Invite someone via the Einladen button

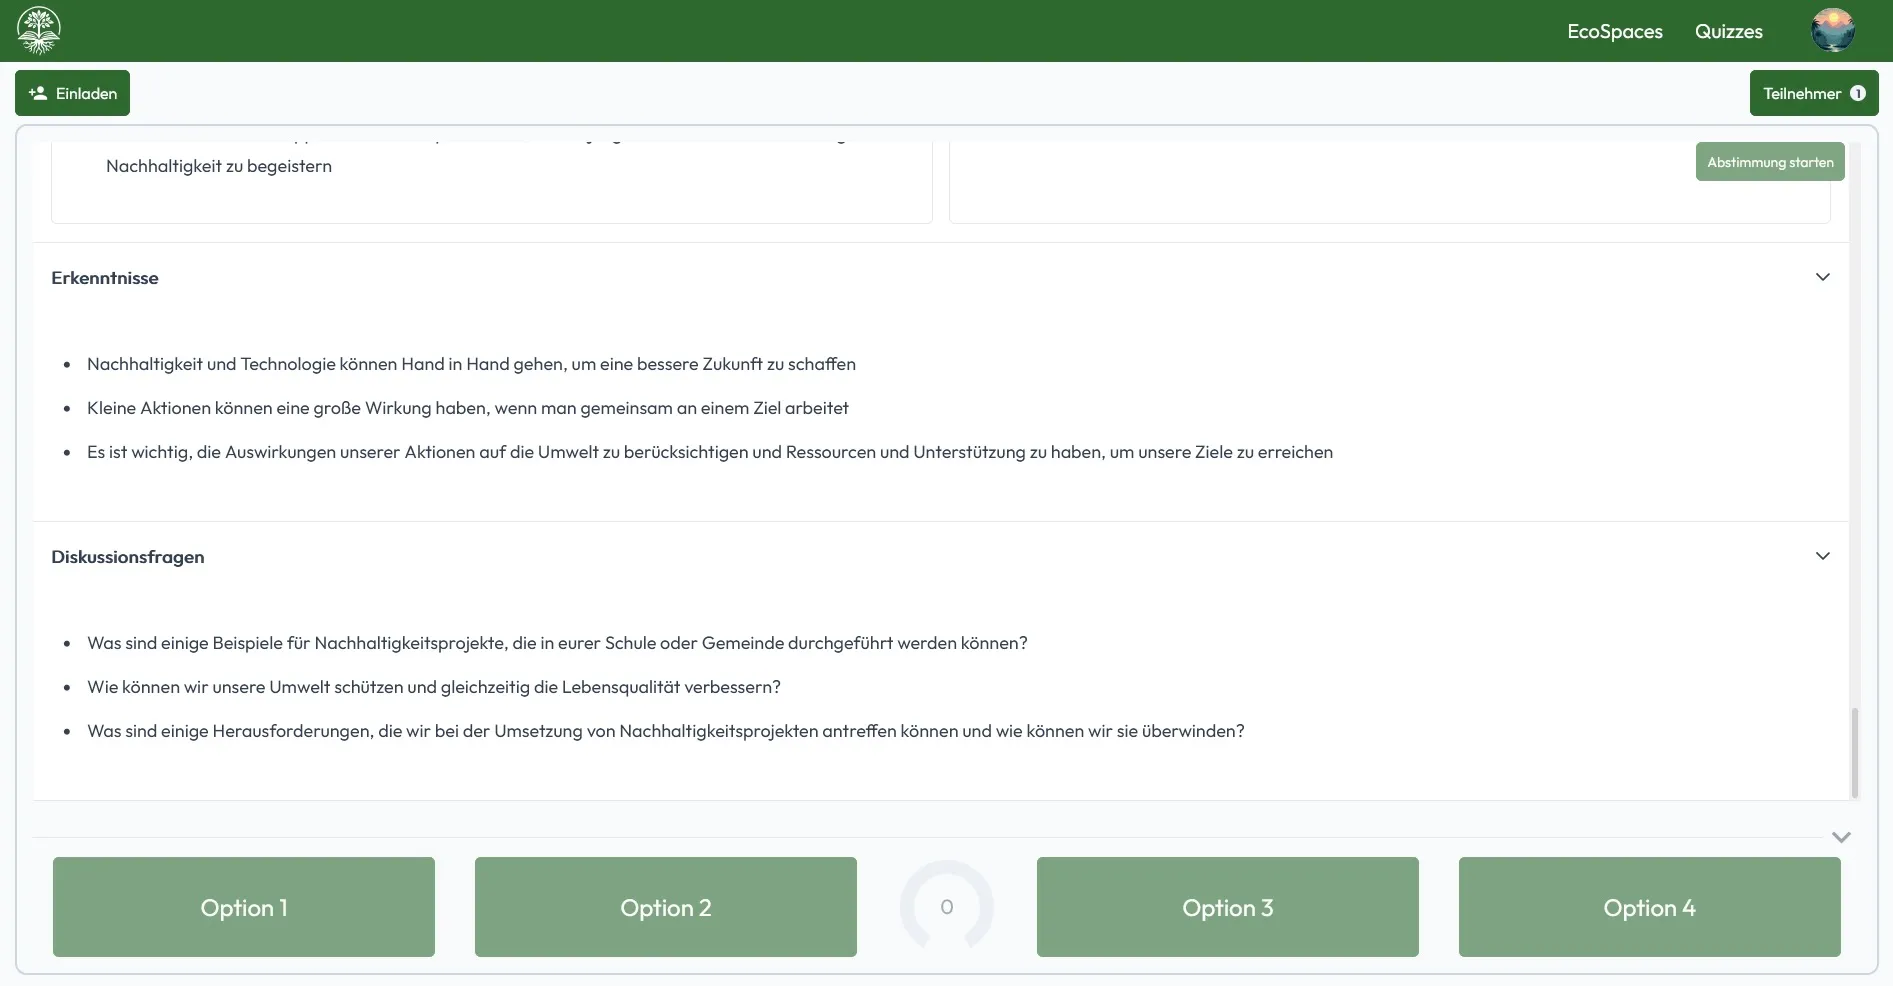tap(72, 92)
